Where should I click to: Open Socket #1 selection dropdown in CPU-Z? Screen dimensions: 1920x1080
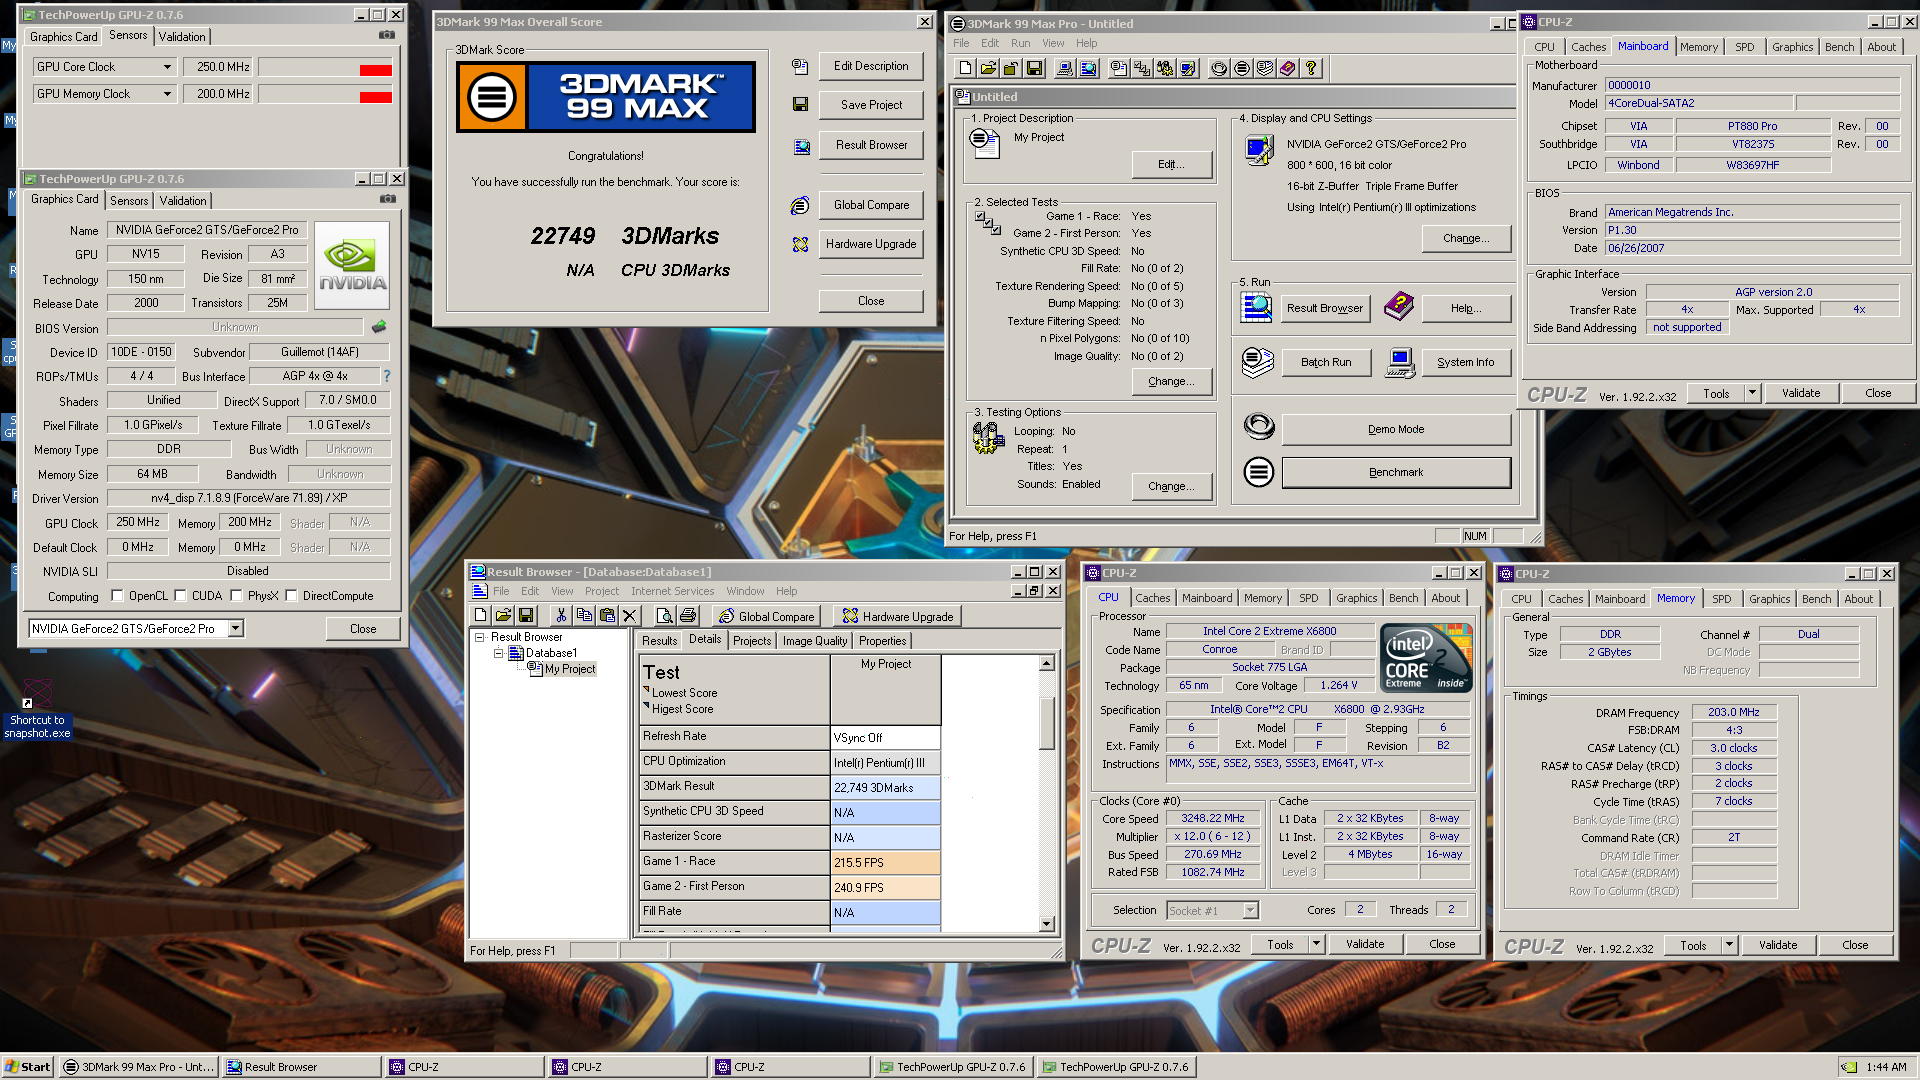pos(1250,910)
